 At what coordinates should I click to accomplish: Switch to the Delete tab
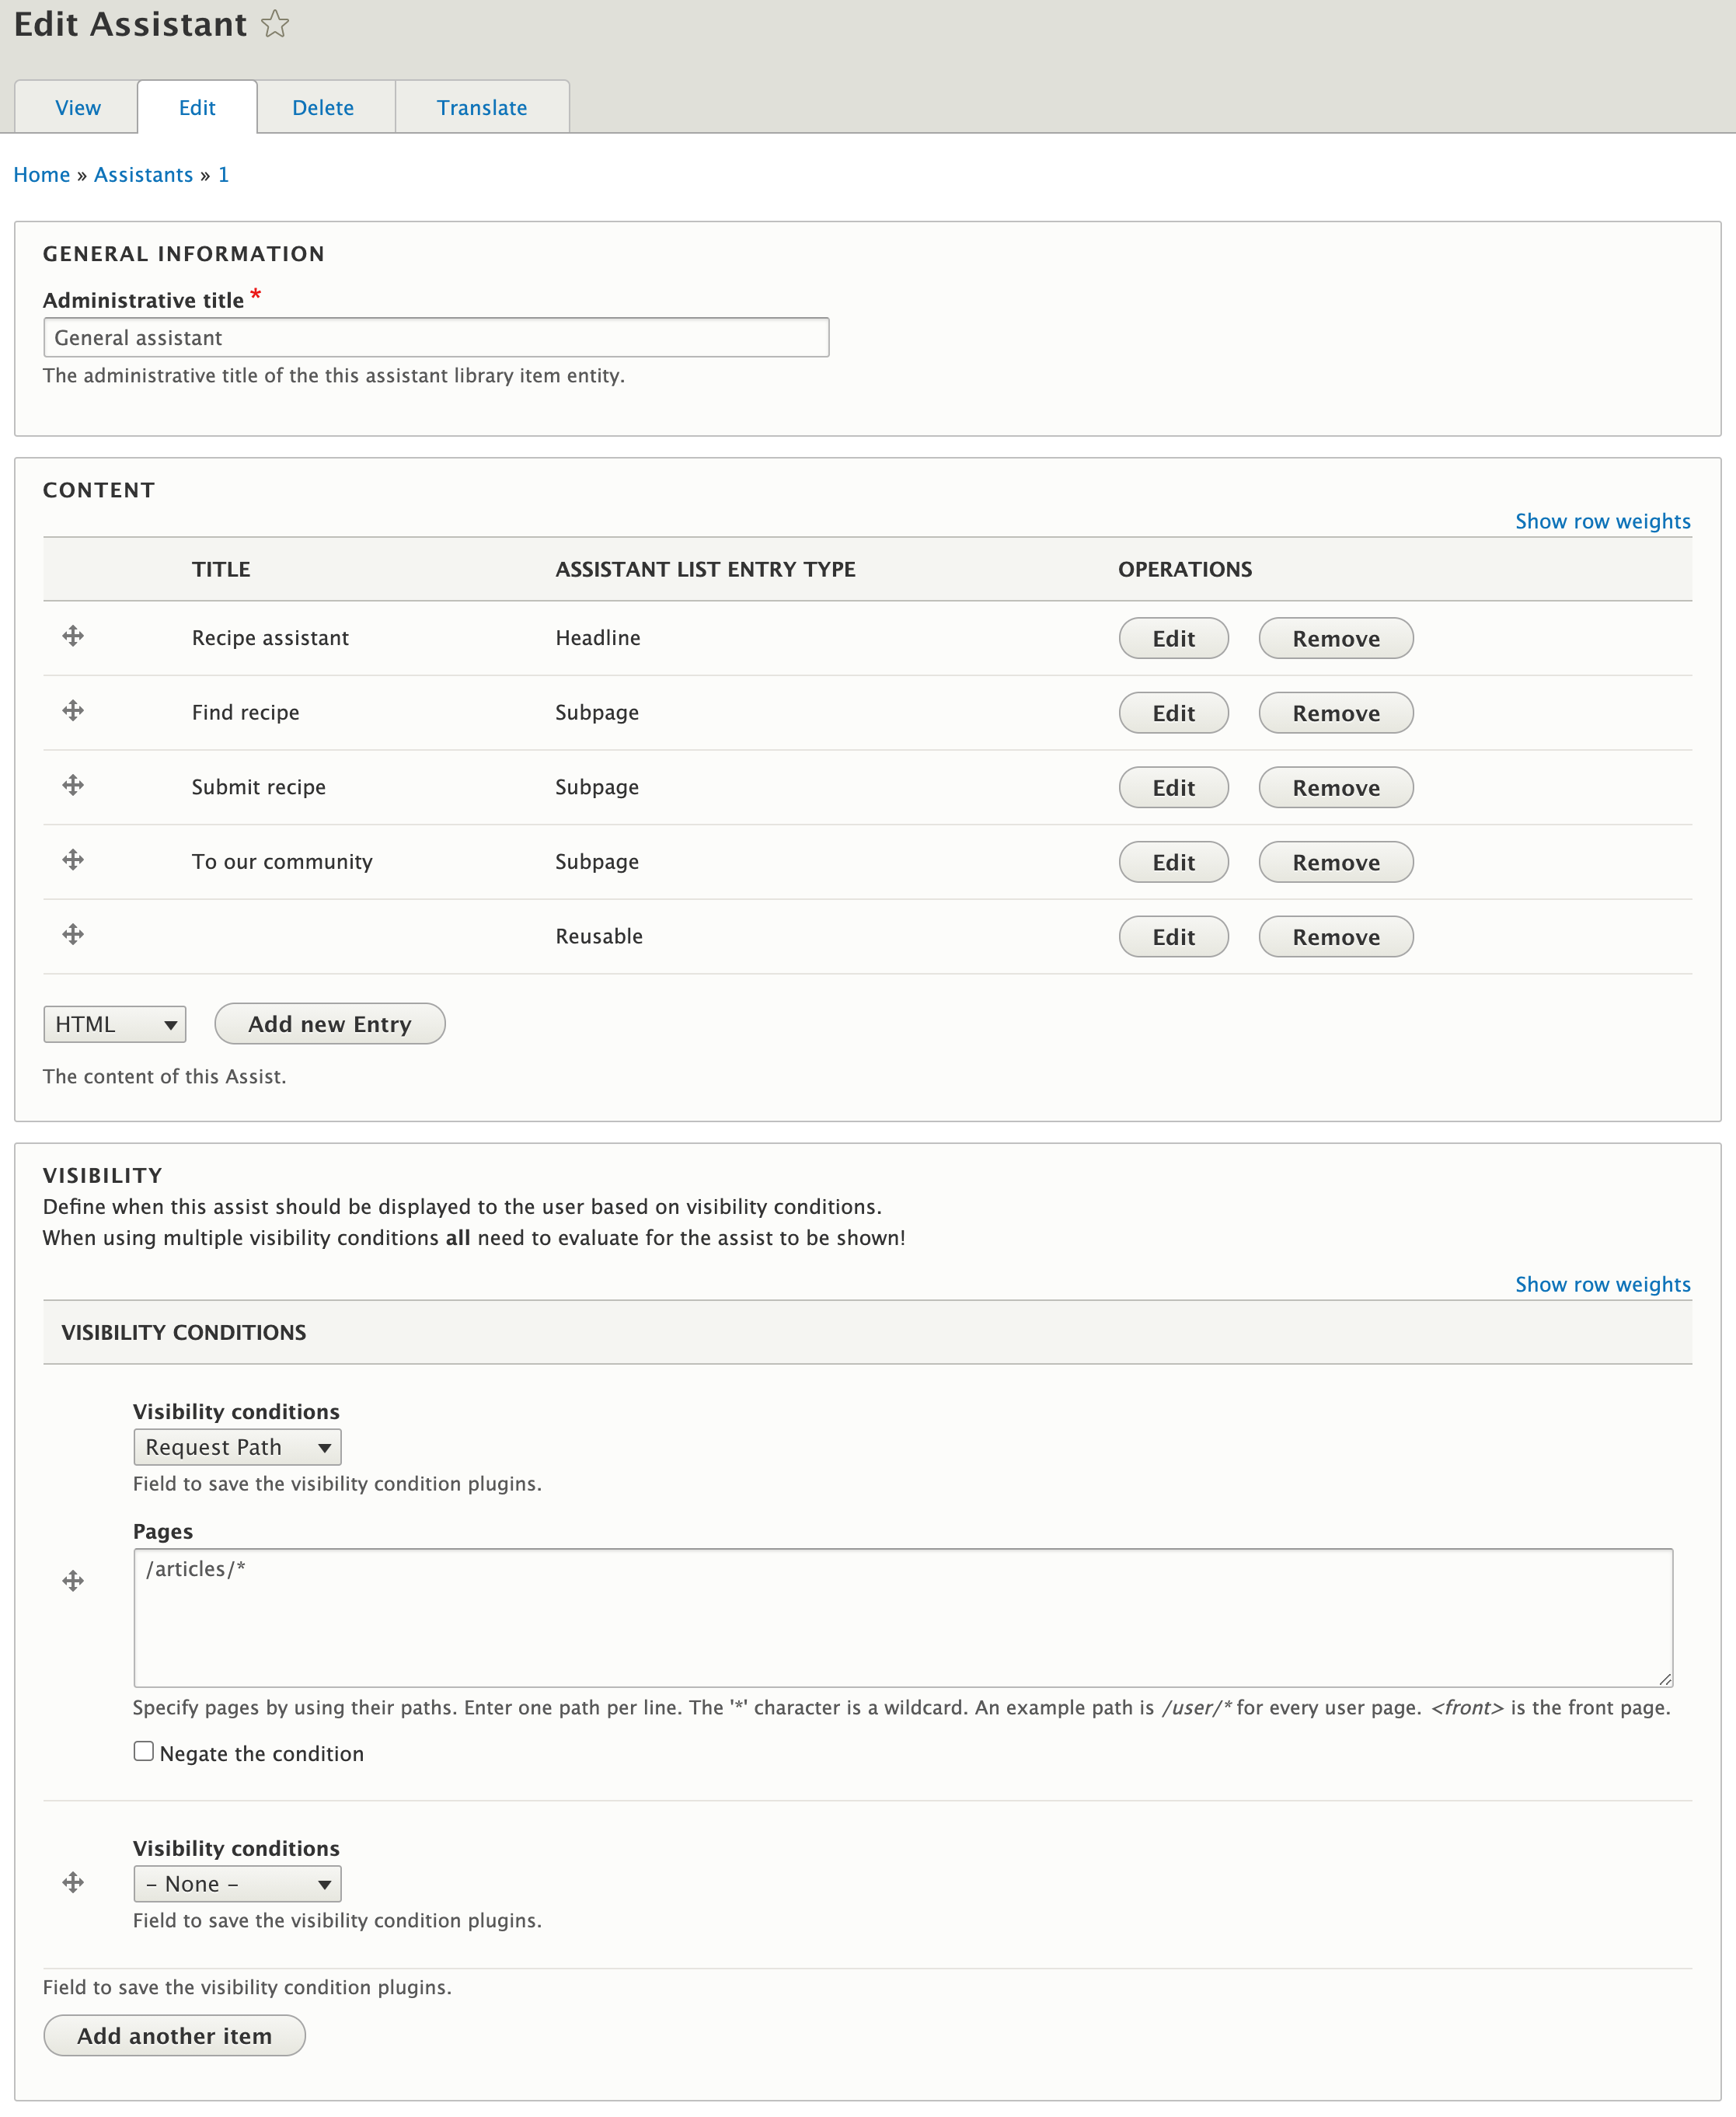(322, 107)
